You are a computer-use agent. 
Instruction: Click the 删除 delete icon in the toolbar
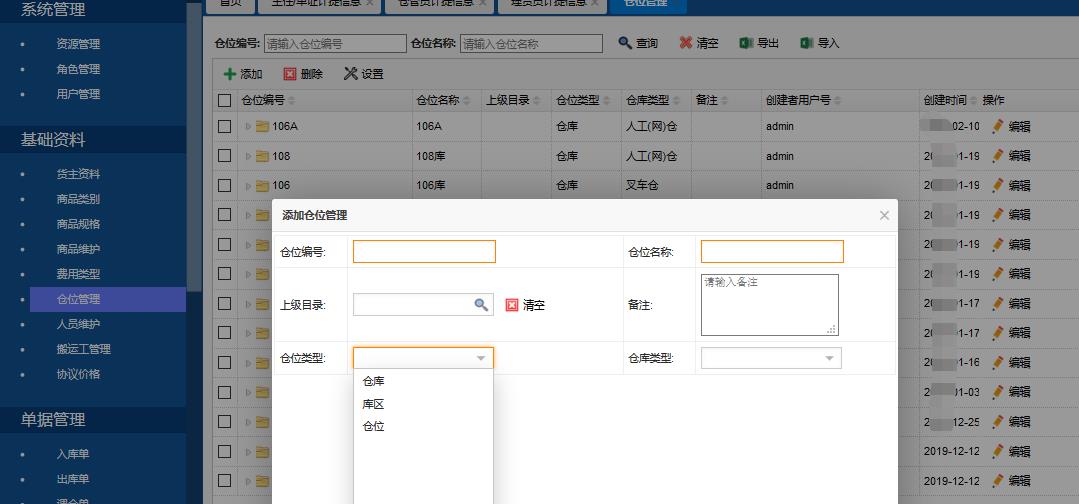point(290,74)
